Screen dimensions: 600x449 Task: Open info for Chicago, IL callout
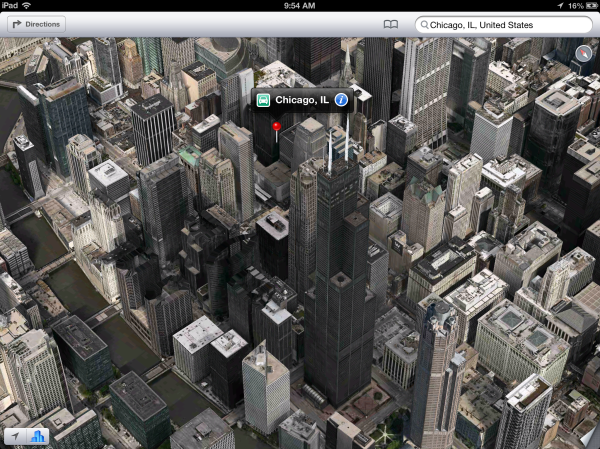click(341, 100)
